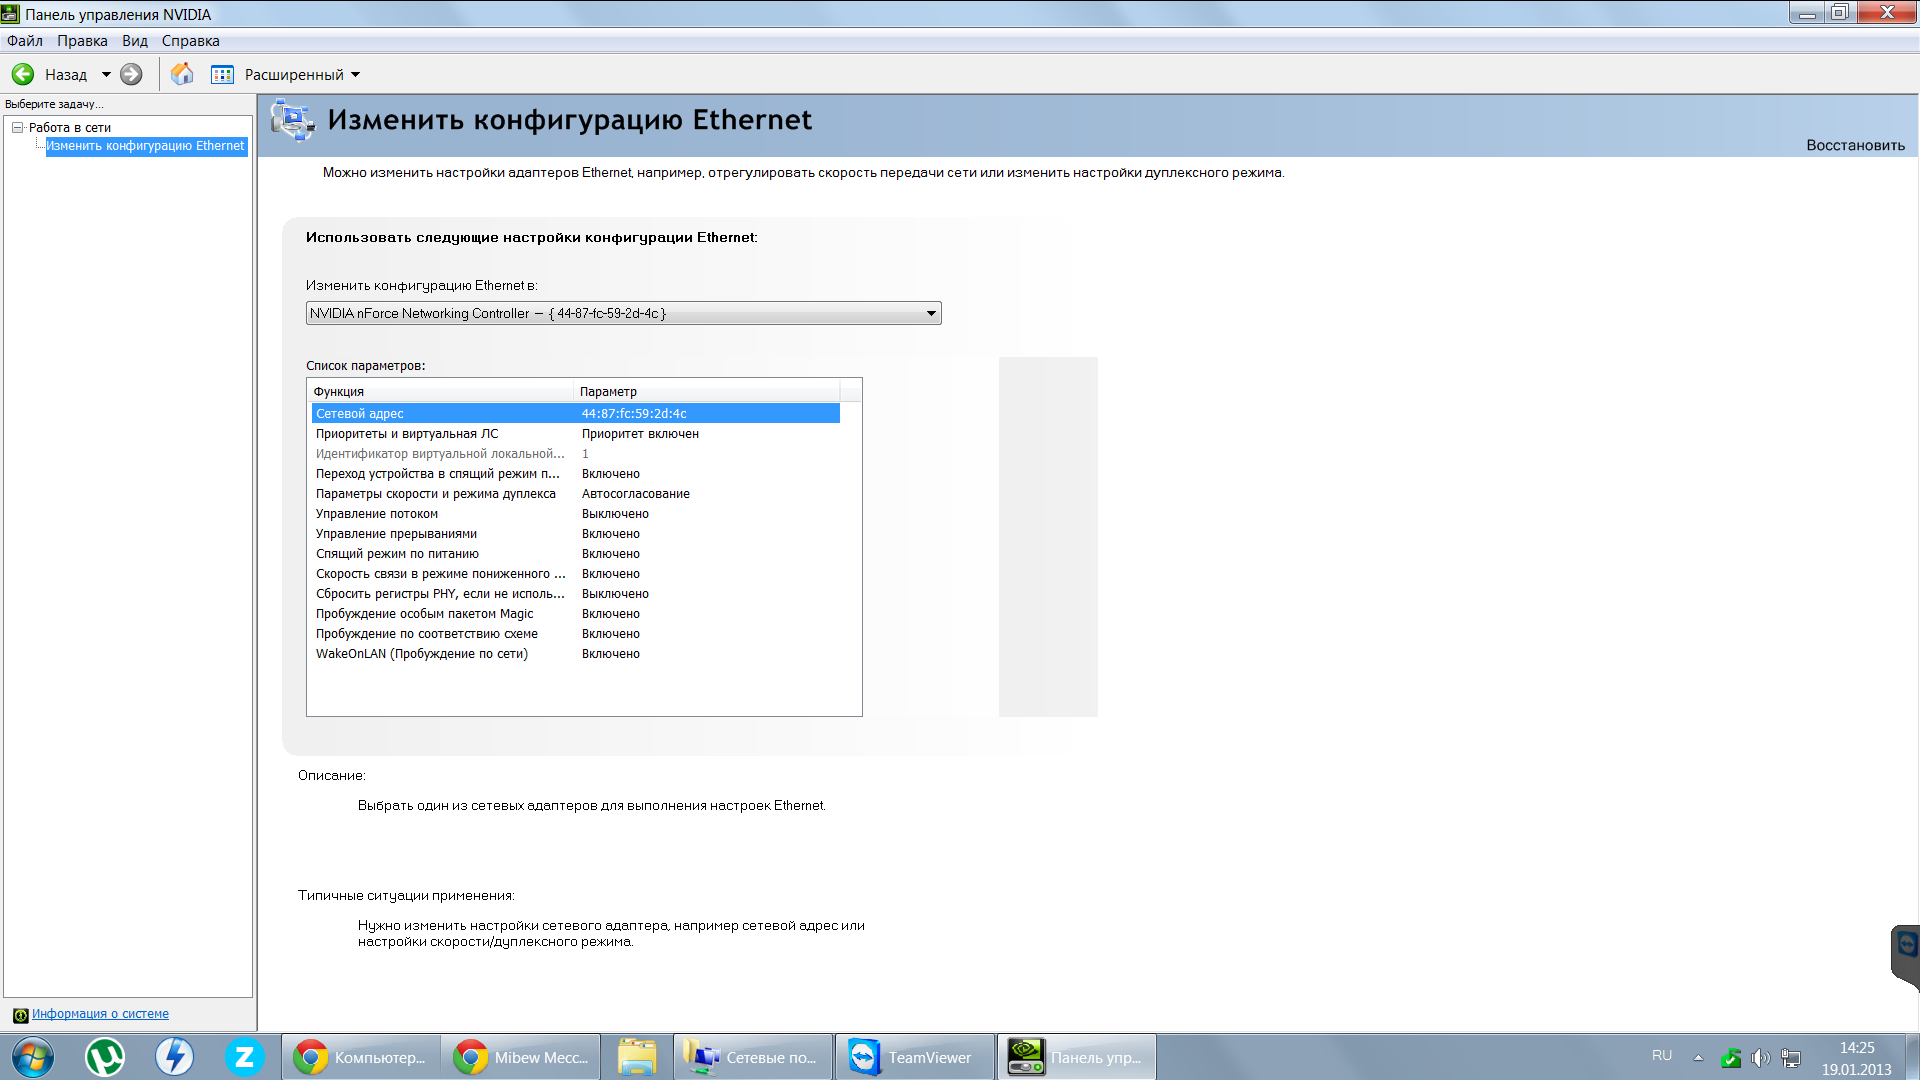
Task: Click the view mode grid icon
Action: [222, 74]
